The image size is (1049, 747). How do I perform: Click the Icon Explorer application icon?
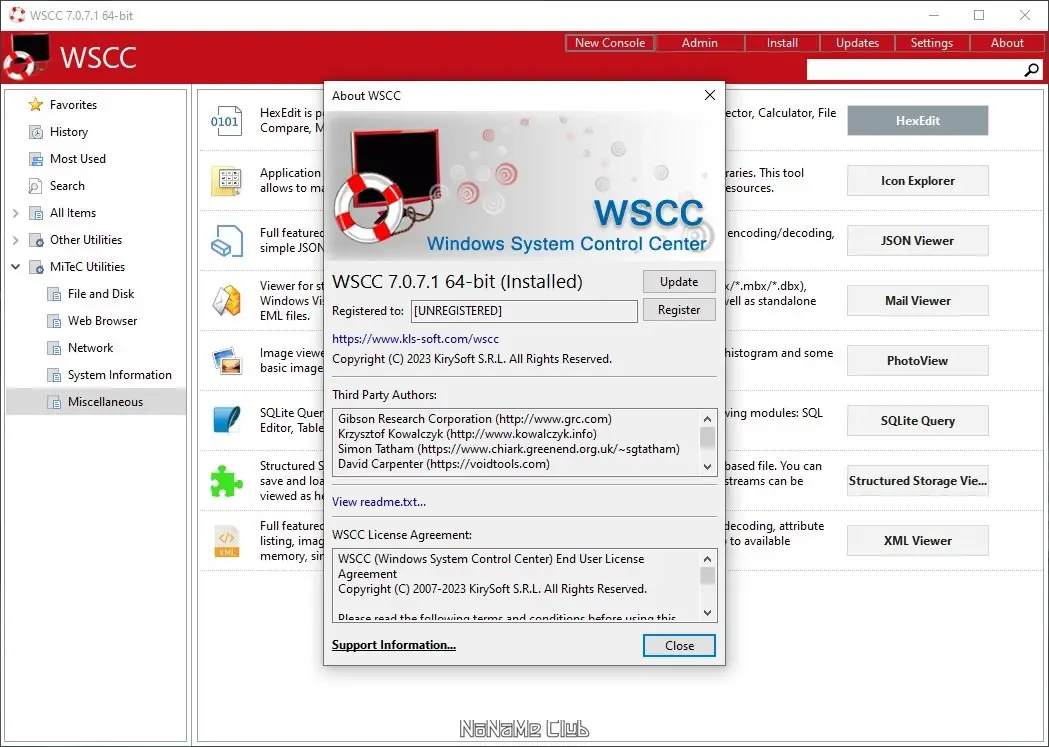226,180
